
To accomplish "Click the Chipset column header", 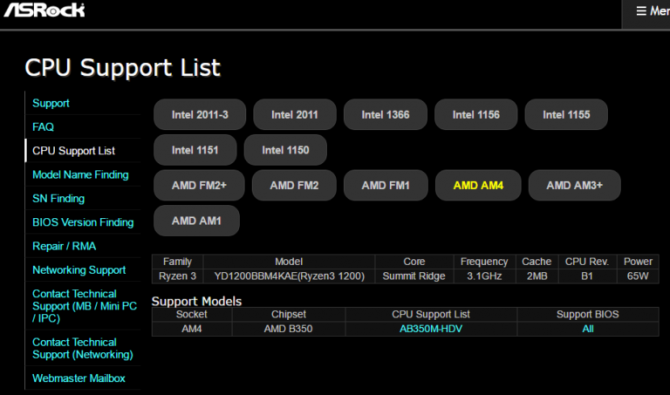I will tap(288, 314).
